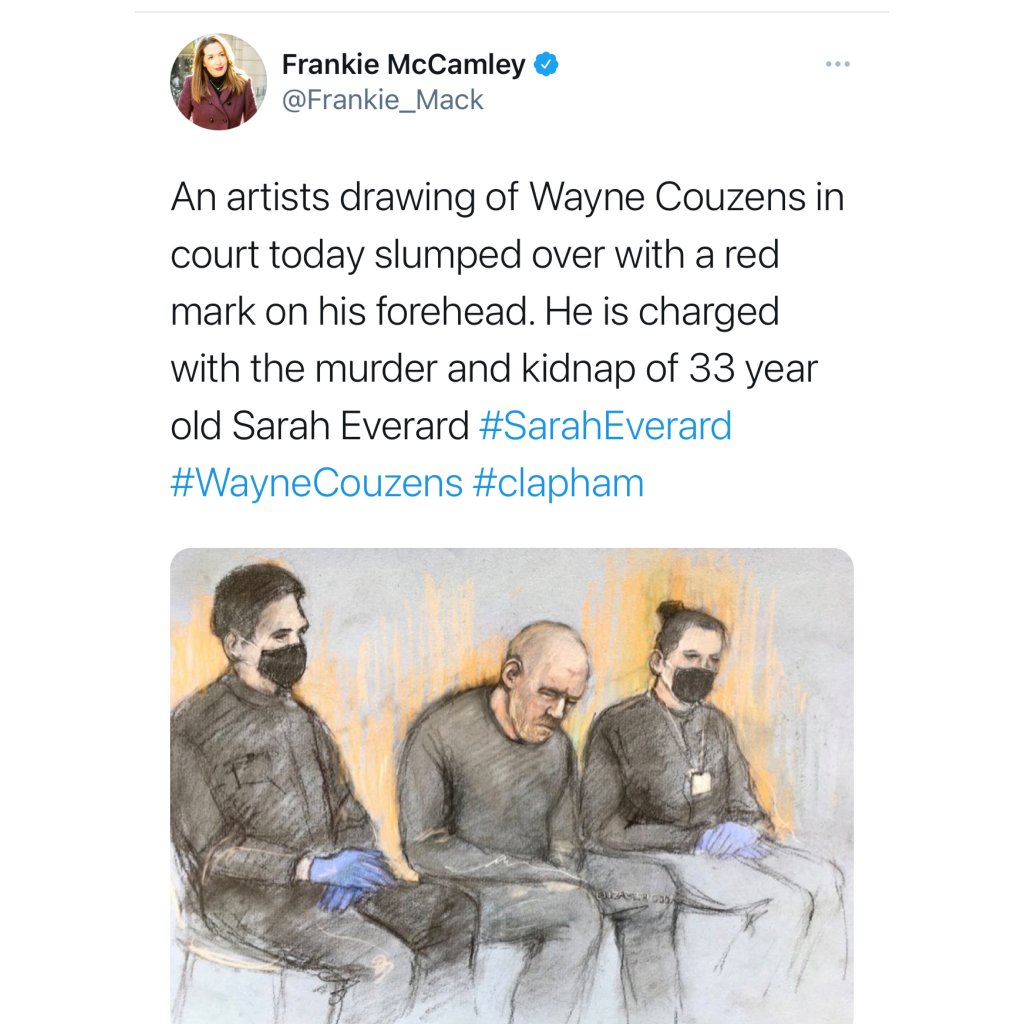Click the left officer's black face mask
The height and width of the screenshot is (1024, 1024).
[282, 665]
